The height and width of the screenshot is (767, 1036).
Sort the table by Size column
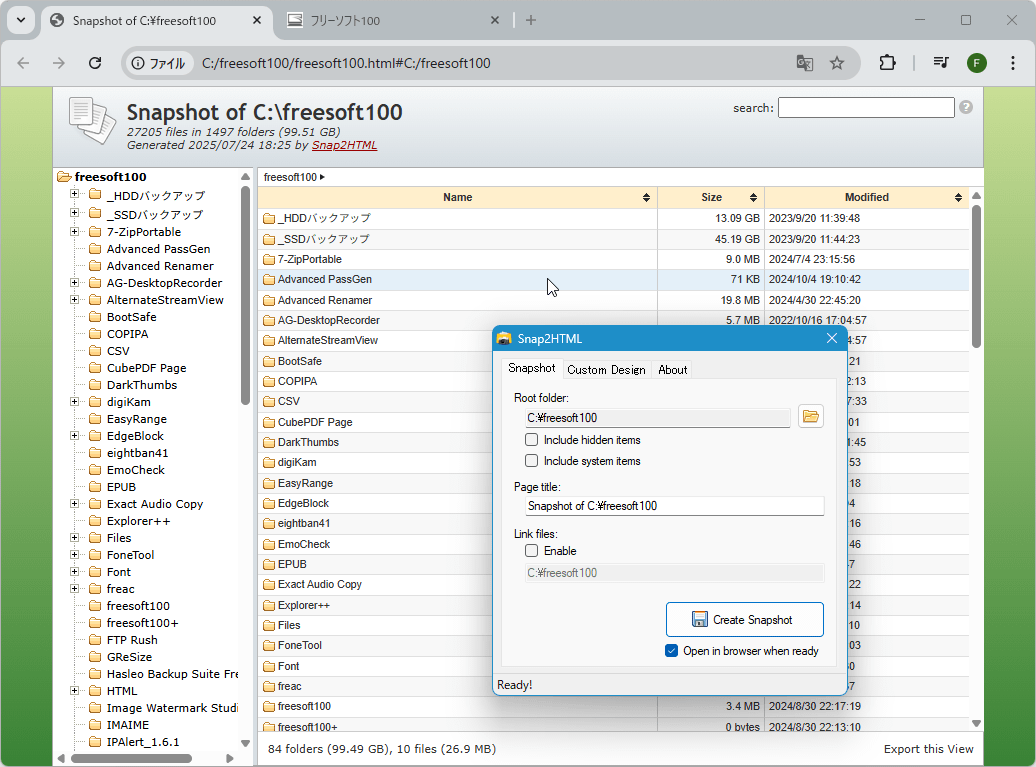711,197
